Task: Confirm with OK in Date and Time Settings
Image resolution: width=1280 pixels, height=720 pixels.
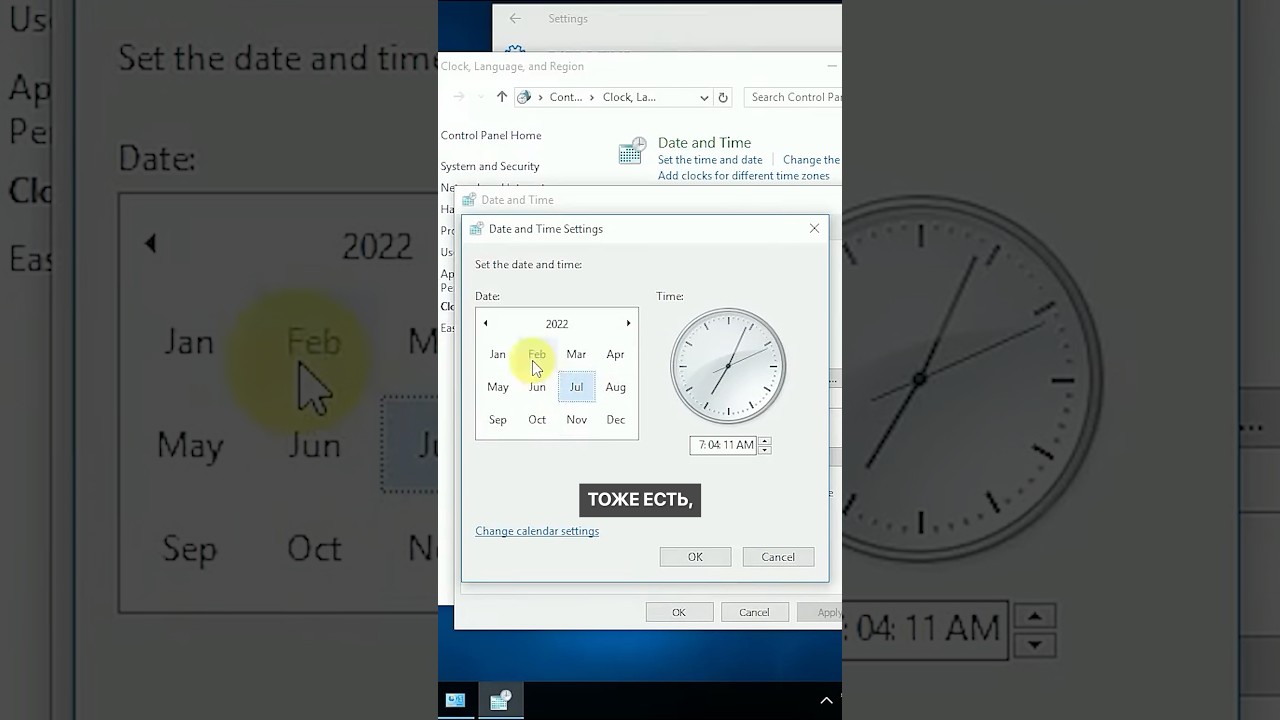Action: tap(695, 557)
